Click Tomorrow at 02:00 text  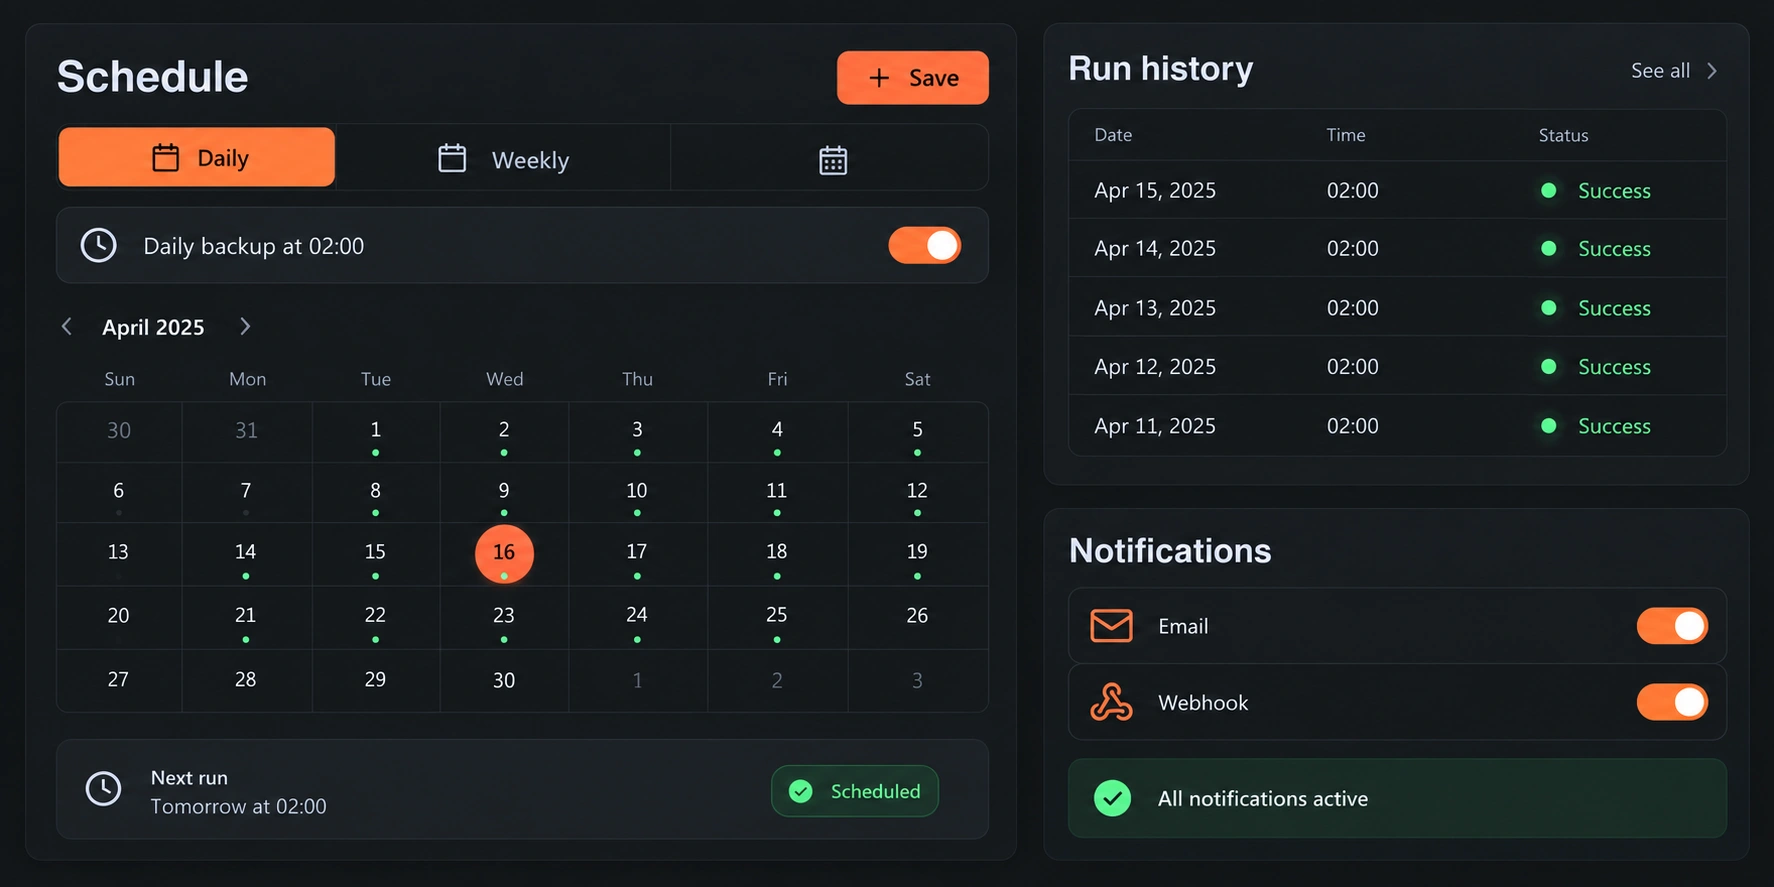[x=239, y=806]
